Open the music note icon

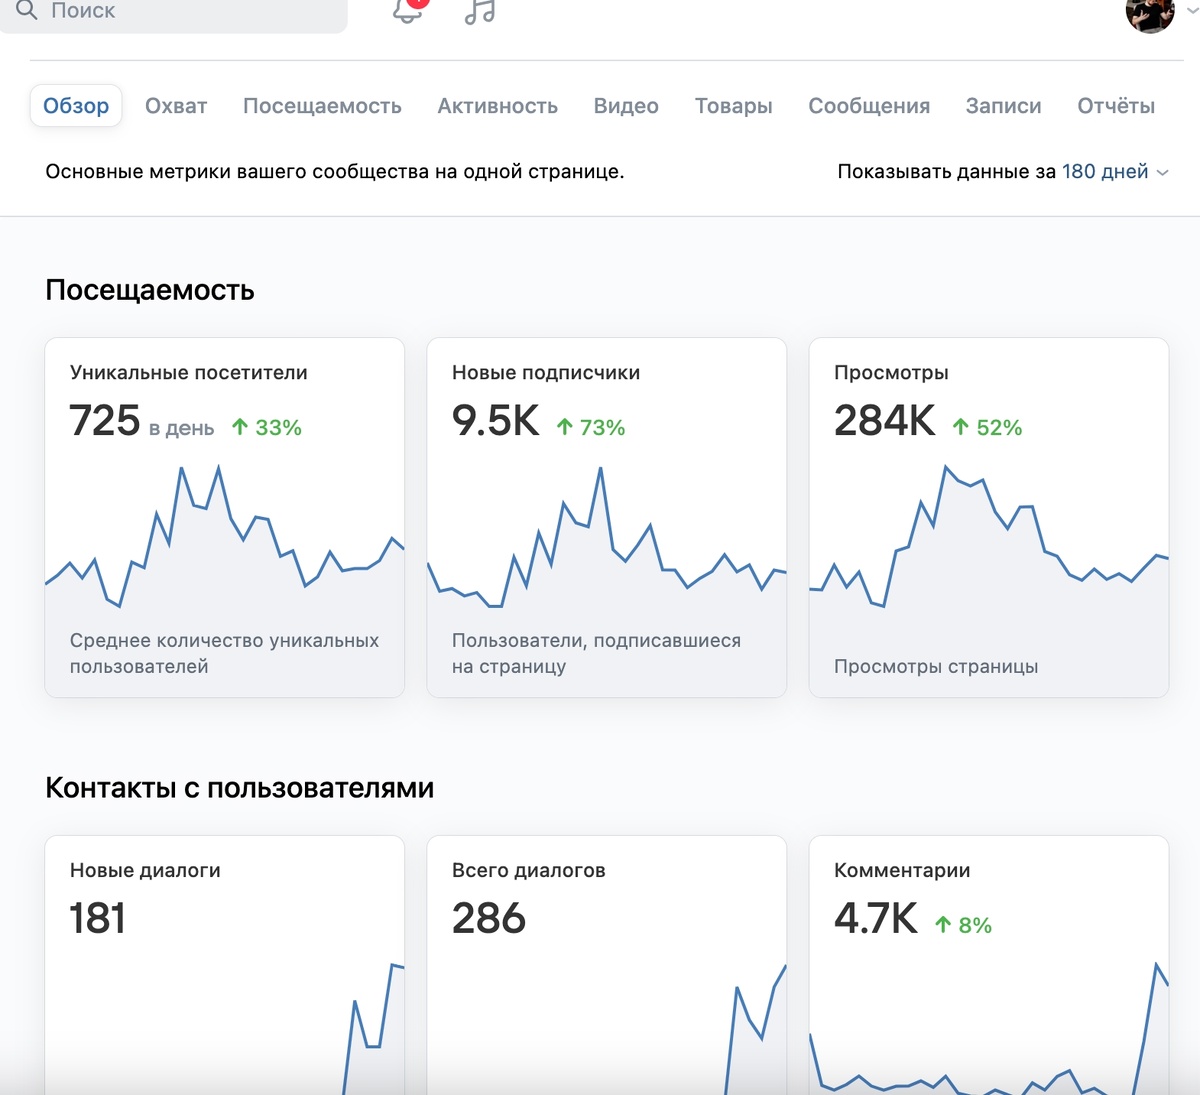pyautogui.click(x=480, y=11)
